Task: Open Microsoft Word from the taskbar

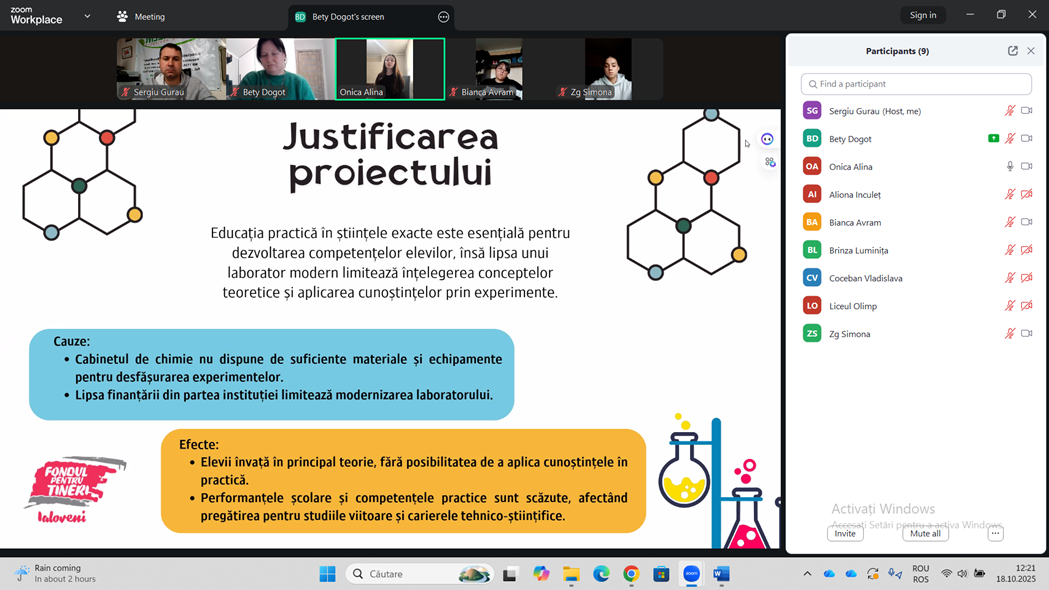Action: pos(721,574)
